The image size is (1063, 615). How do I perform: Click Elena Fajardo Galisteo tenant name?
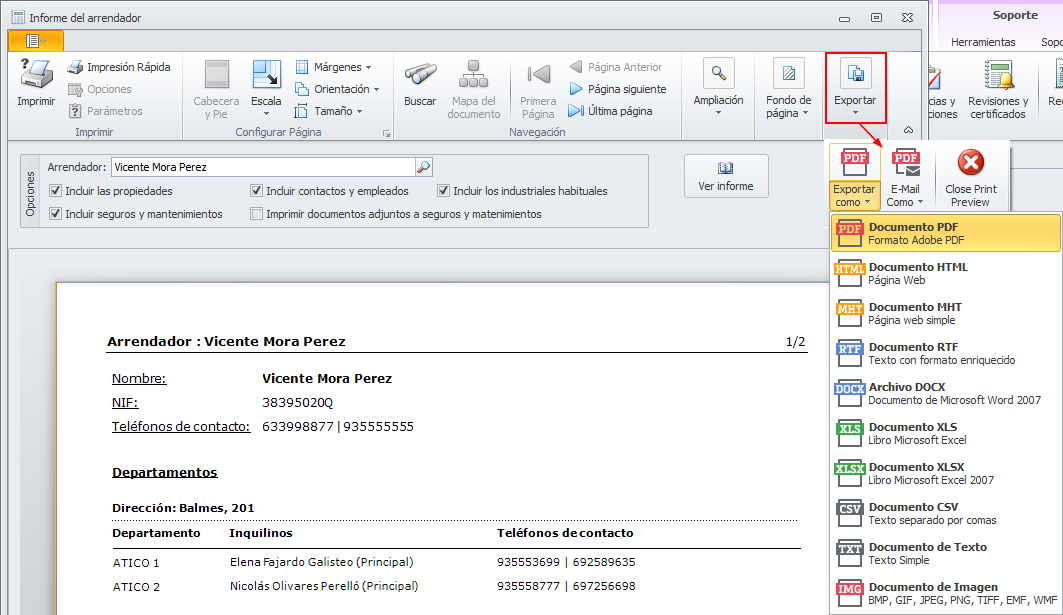coord(321,562)
